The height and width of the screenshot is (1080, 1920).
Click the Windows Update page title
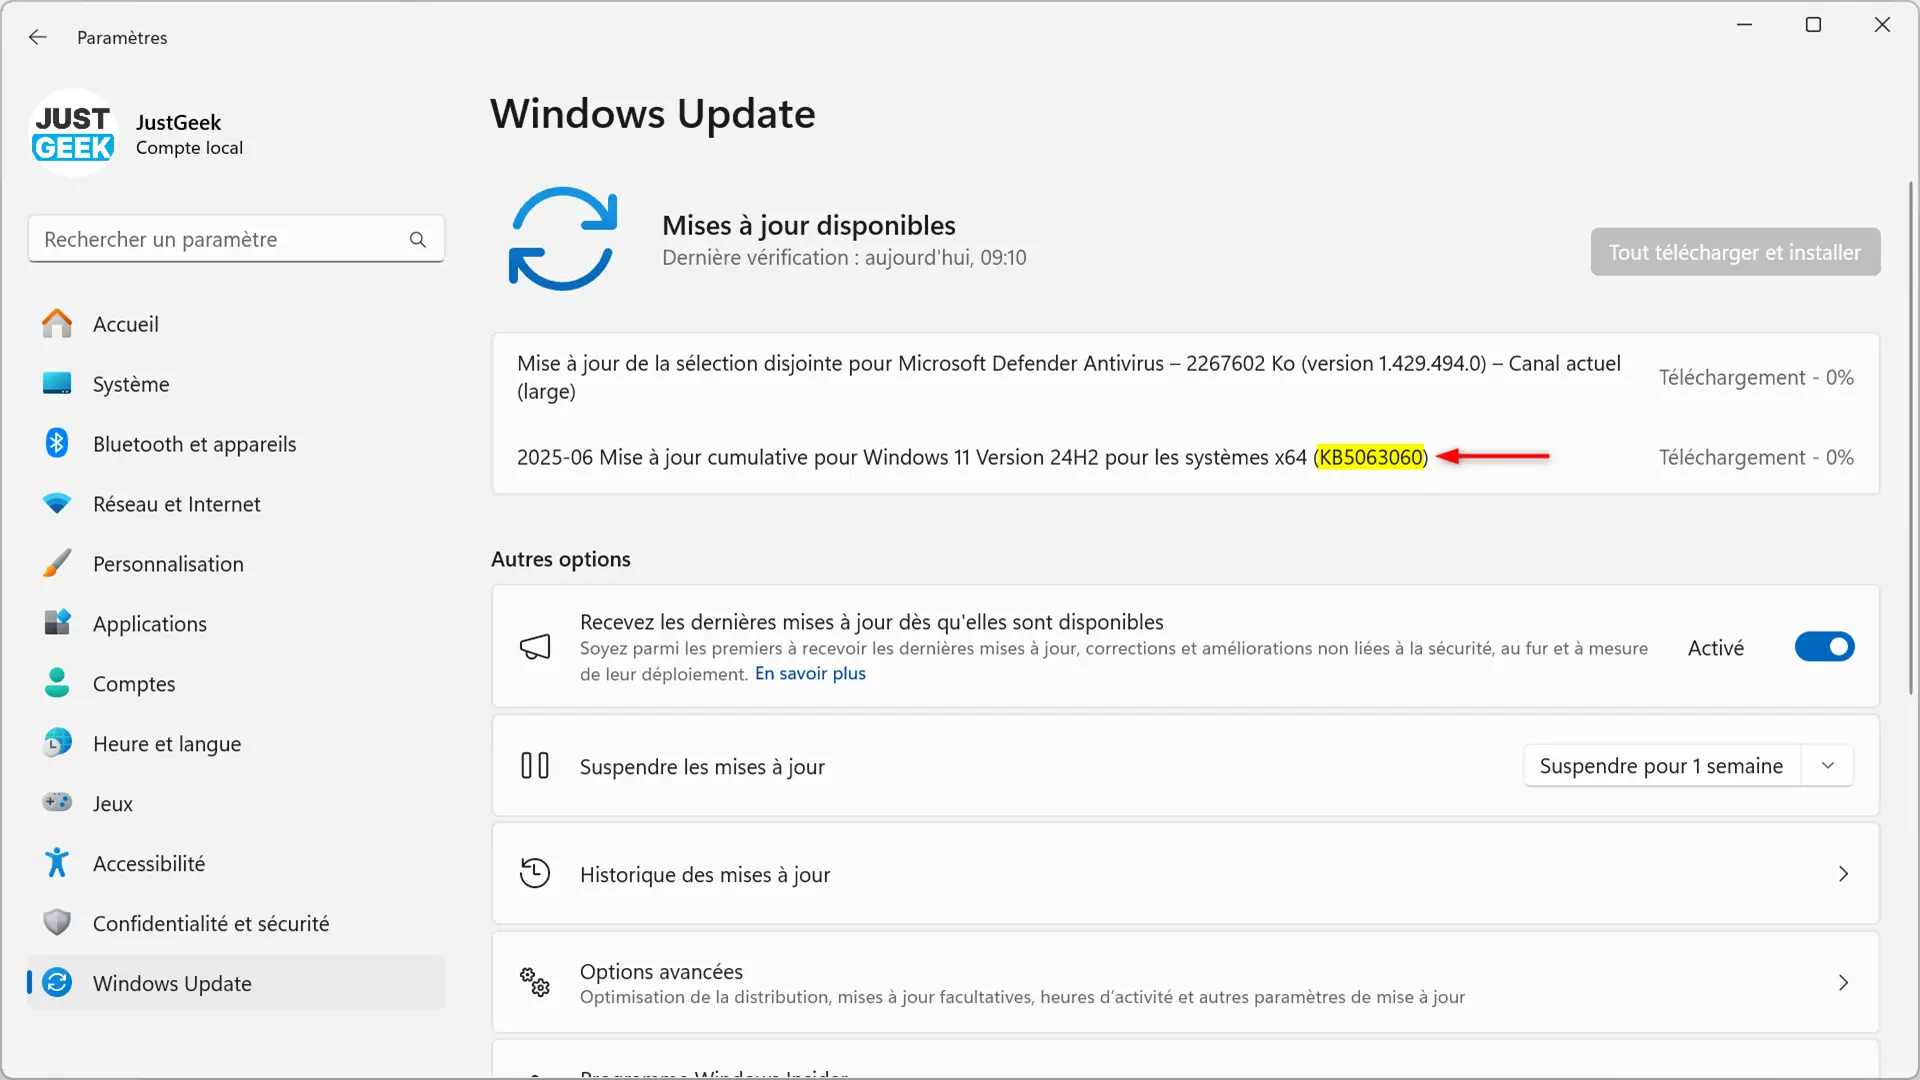652,114
